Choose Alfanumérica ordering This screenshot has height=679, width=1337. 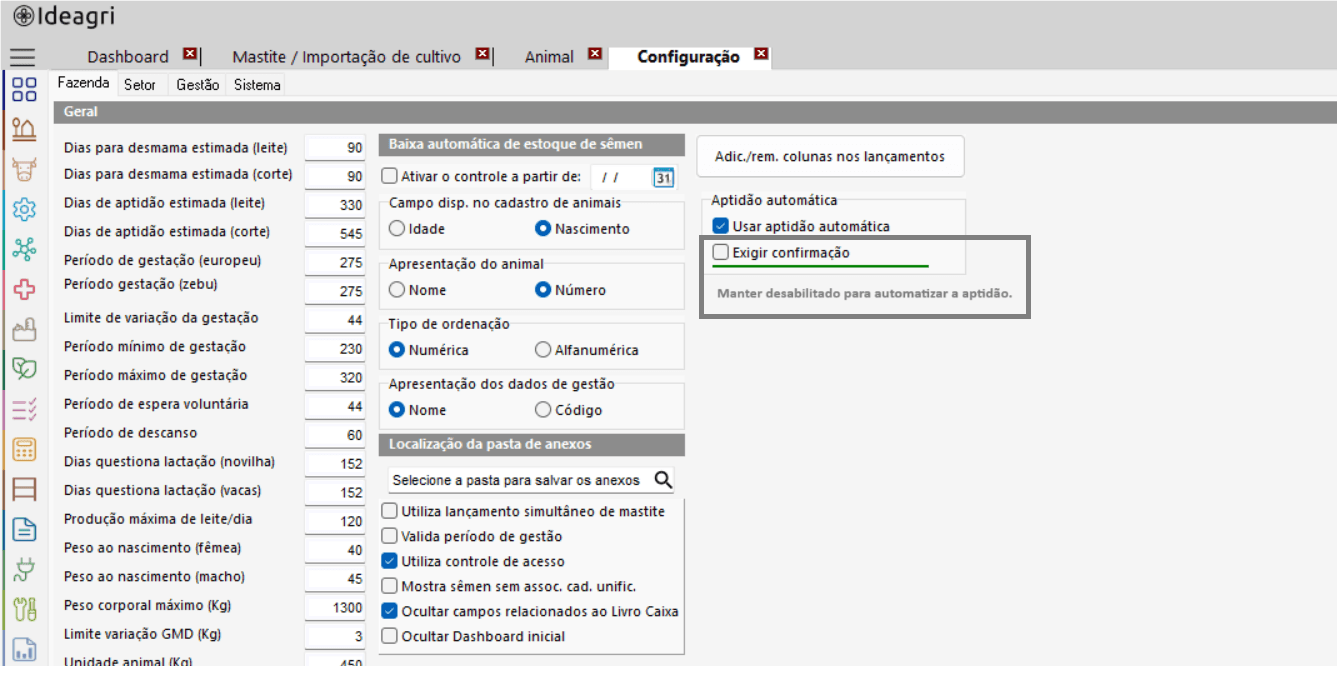tap(543, 350)
